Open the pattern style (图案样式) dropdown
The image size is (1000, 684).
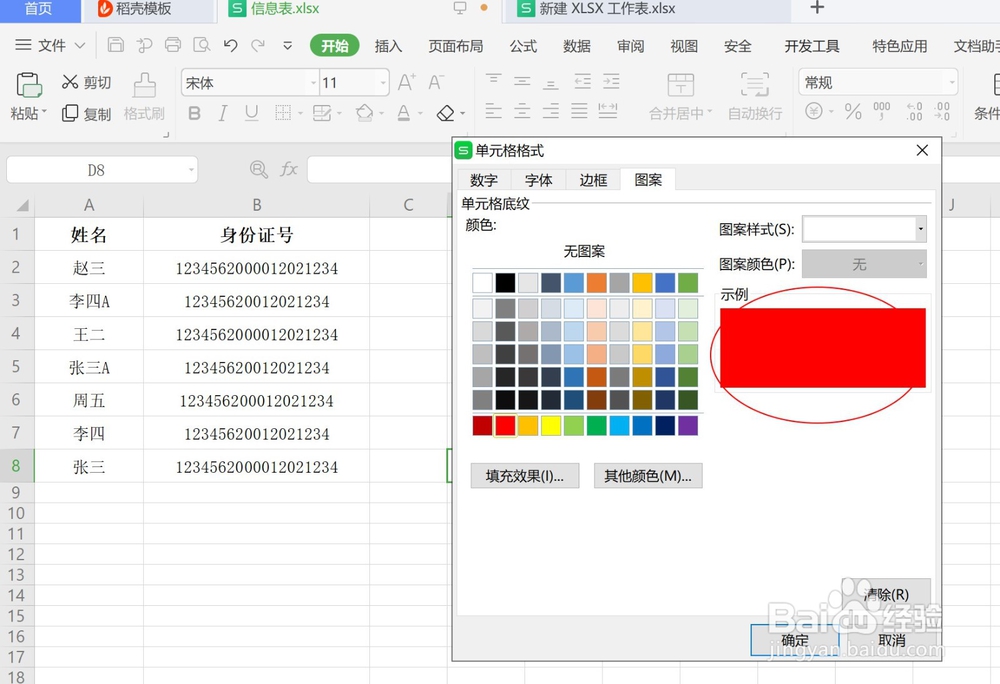tap(920, 229)
